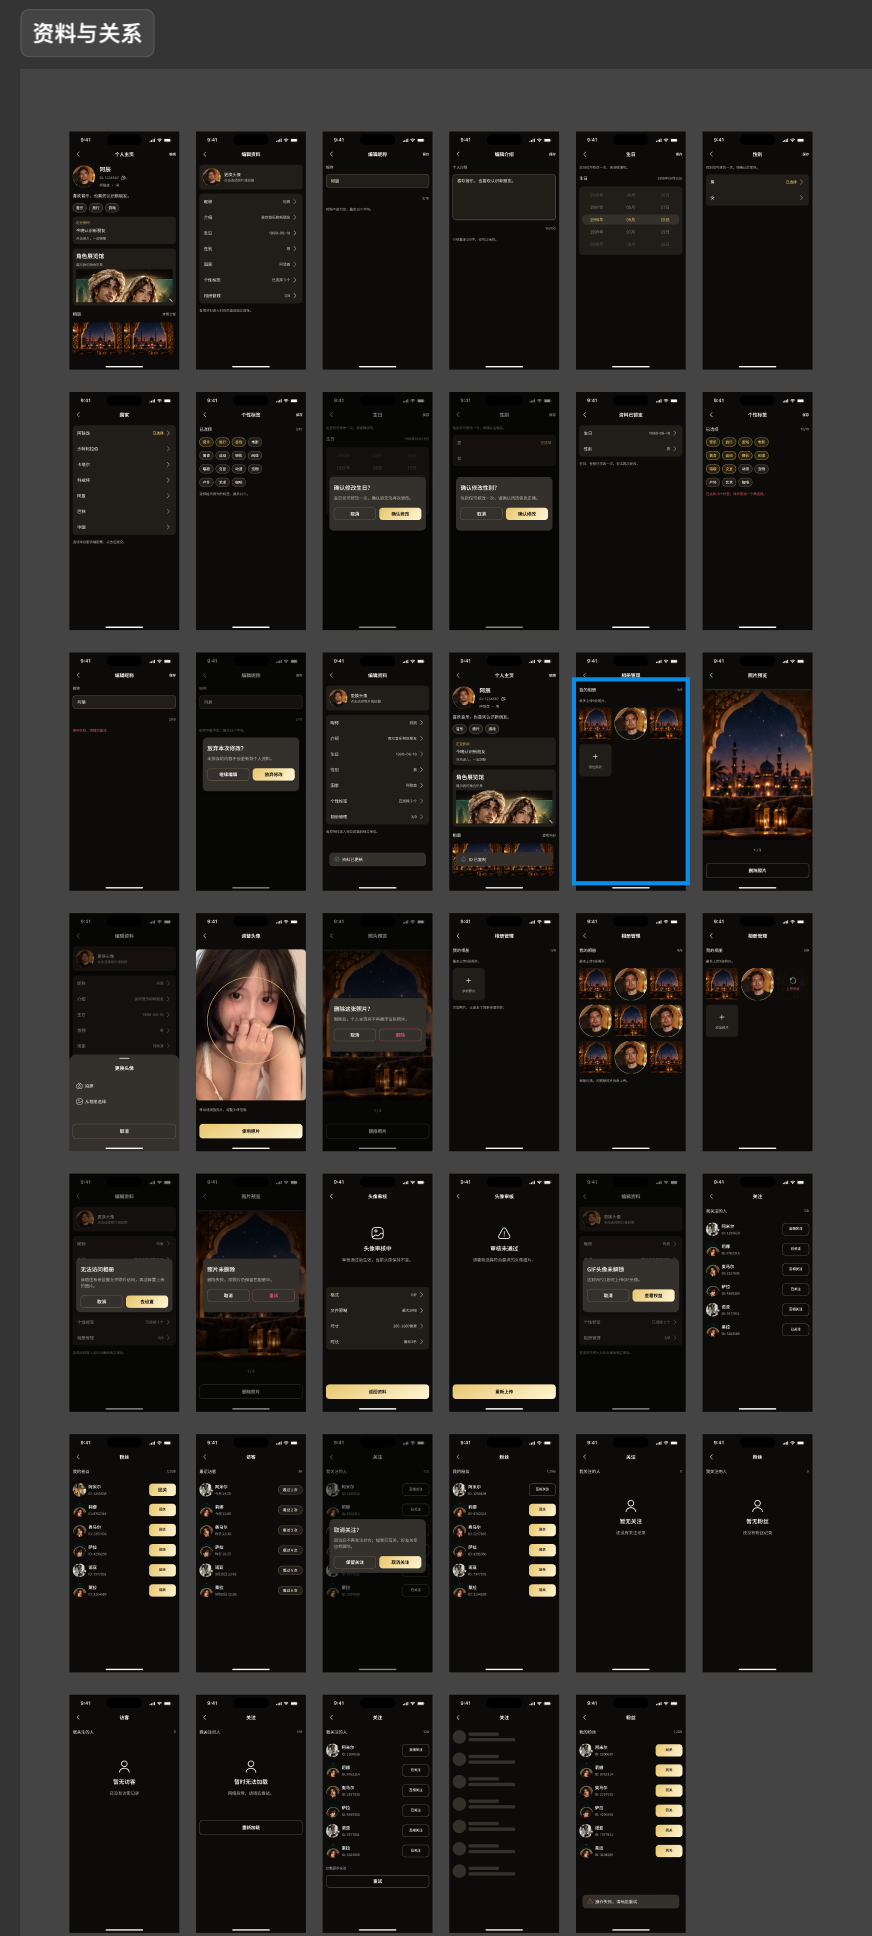This screenshot has height=1936, width=872.
Task: Click 继续编辑 in the 放弃本次修改 dialog
Action: [x=228, y=774]
